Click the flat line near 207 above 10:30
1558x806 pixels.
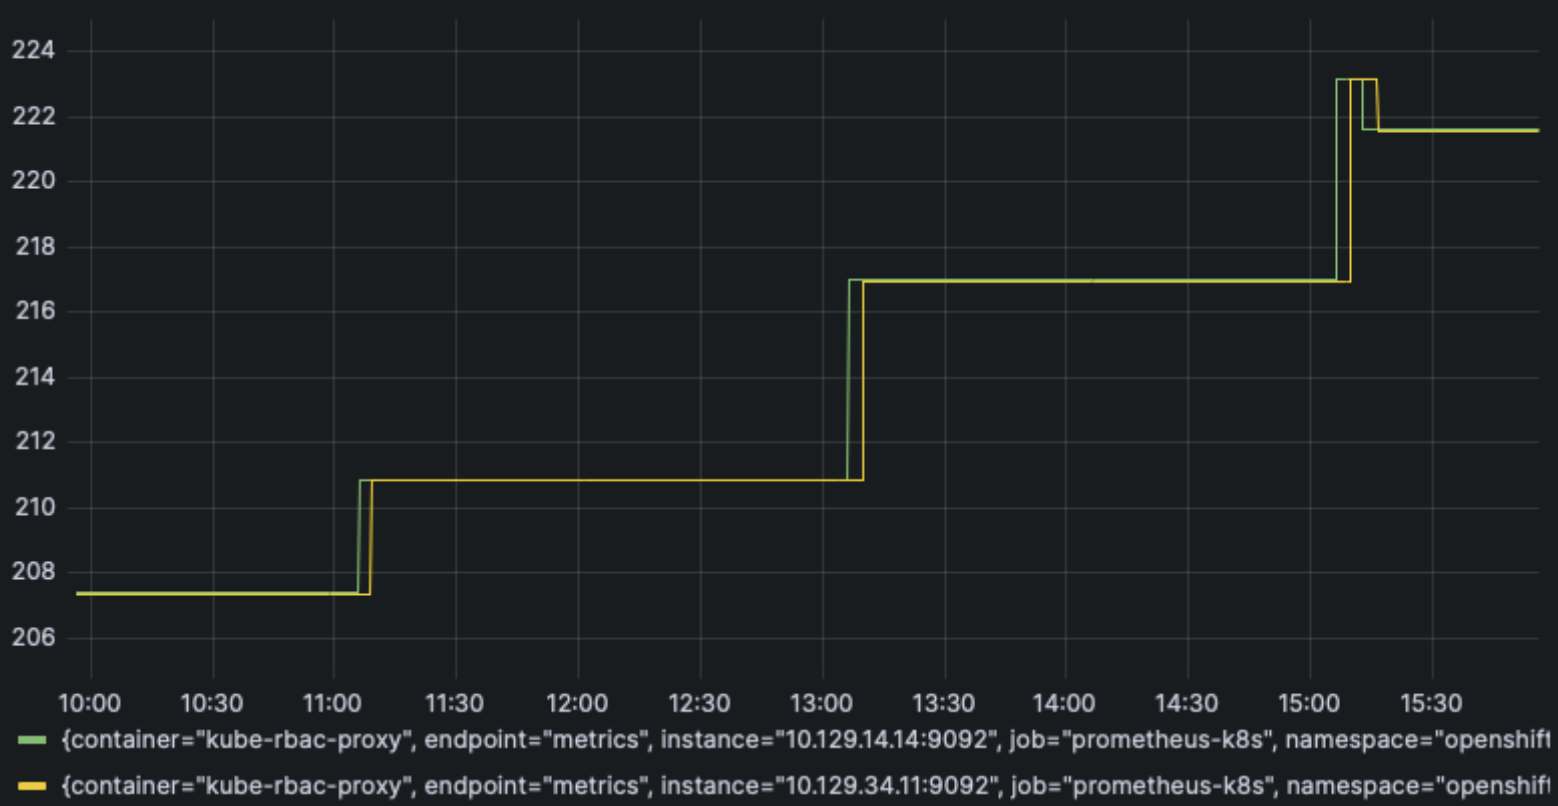[x=212, y=593]
